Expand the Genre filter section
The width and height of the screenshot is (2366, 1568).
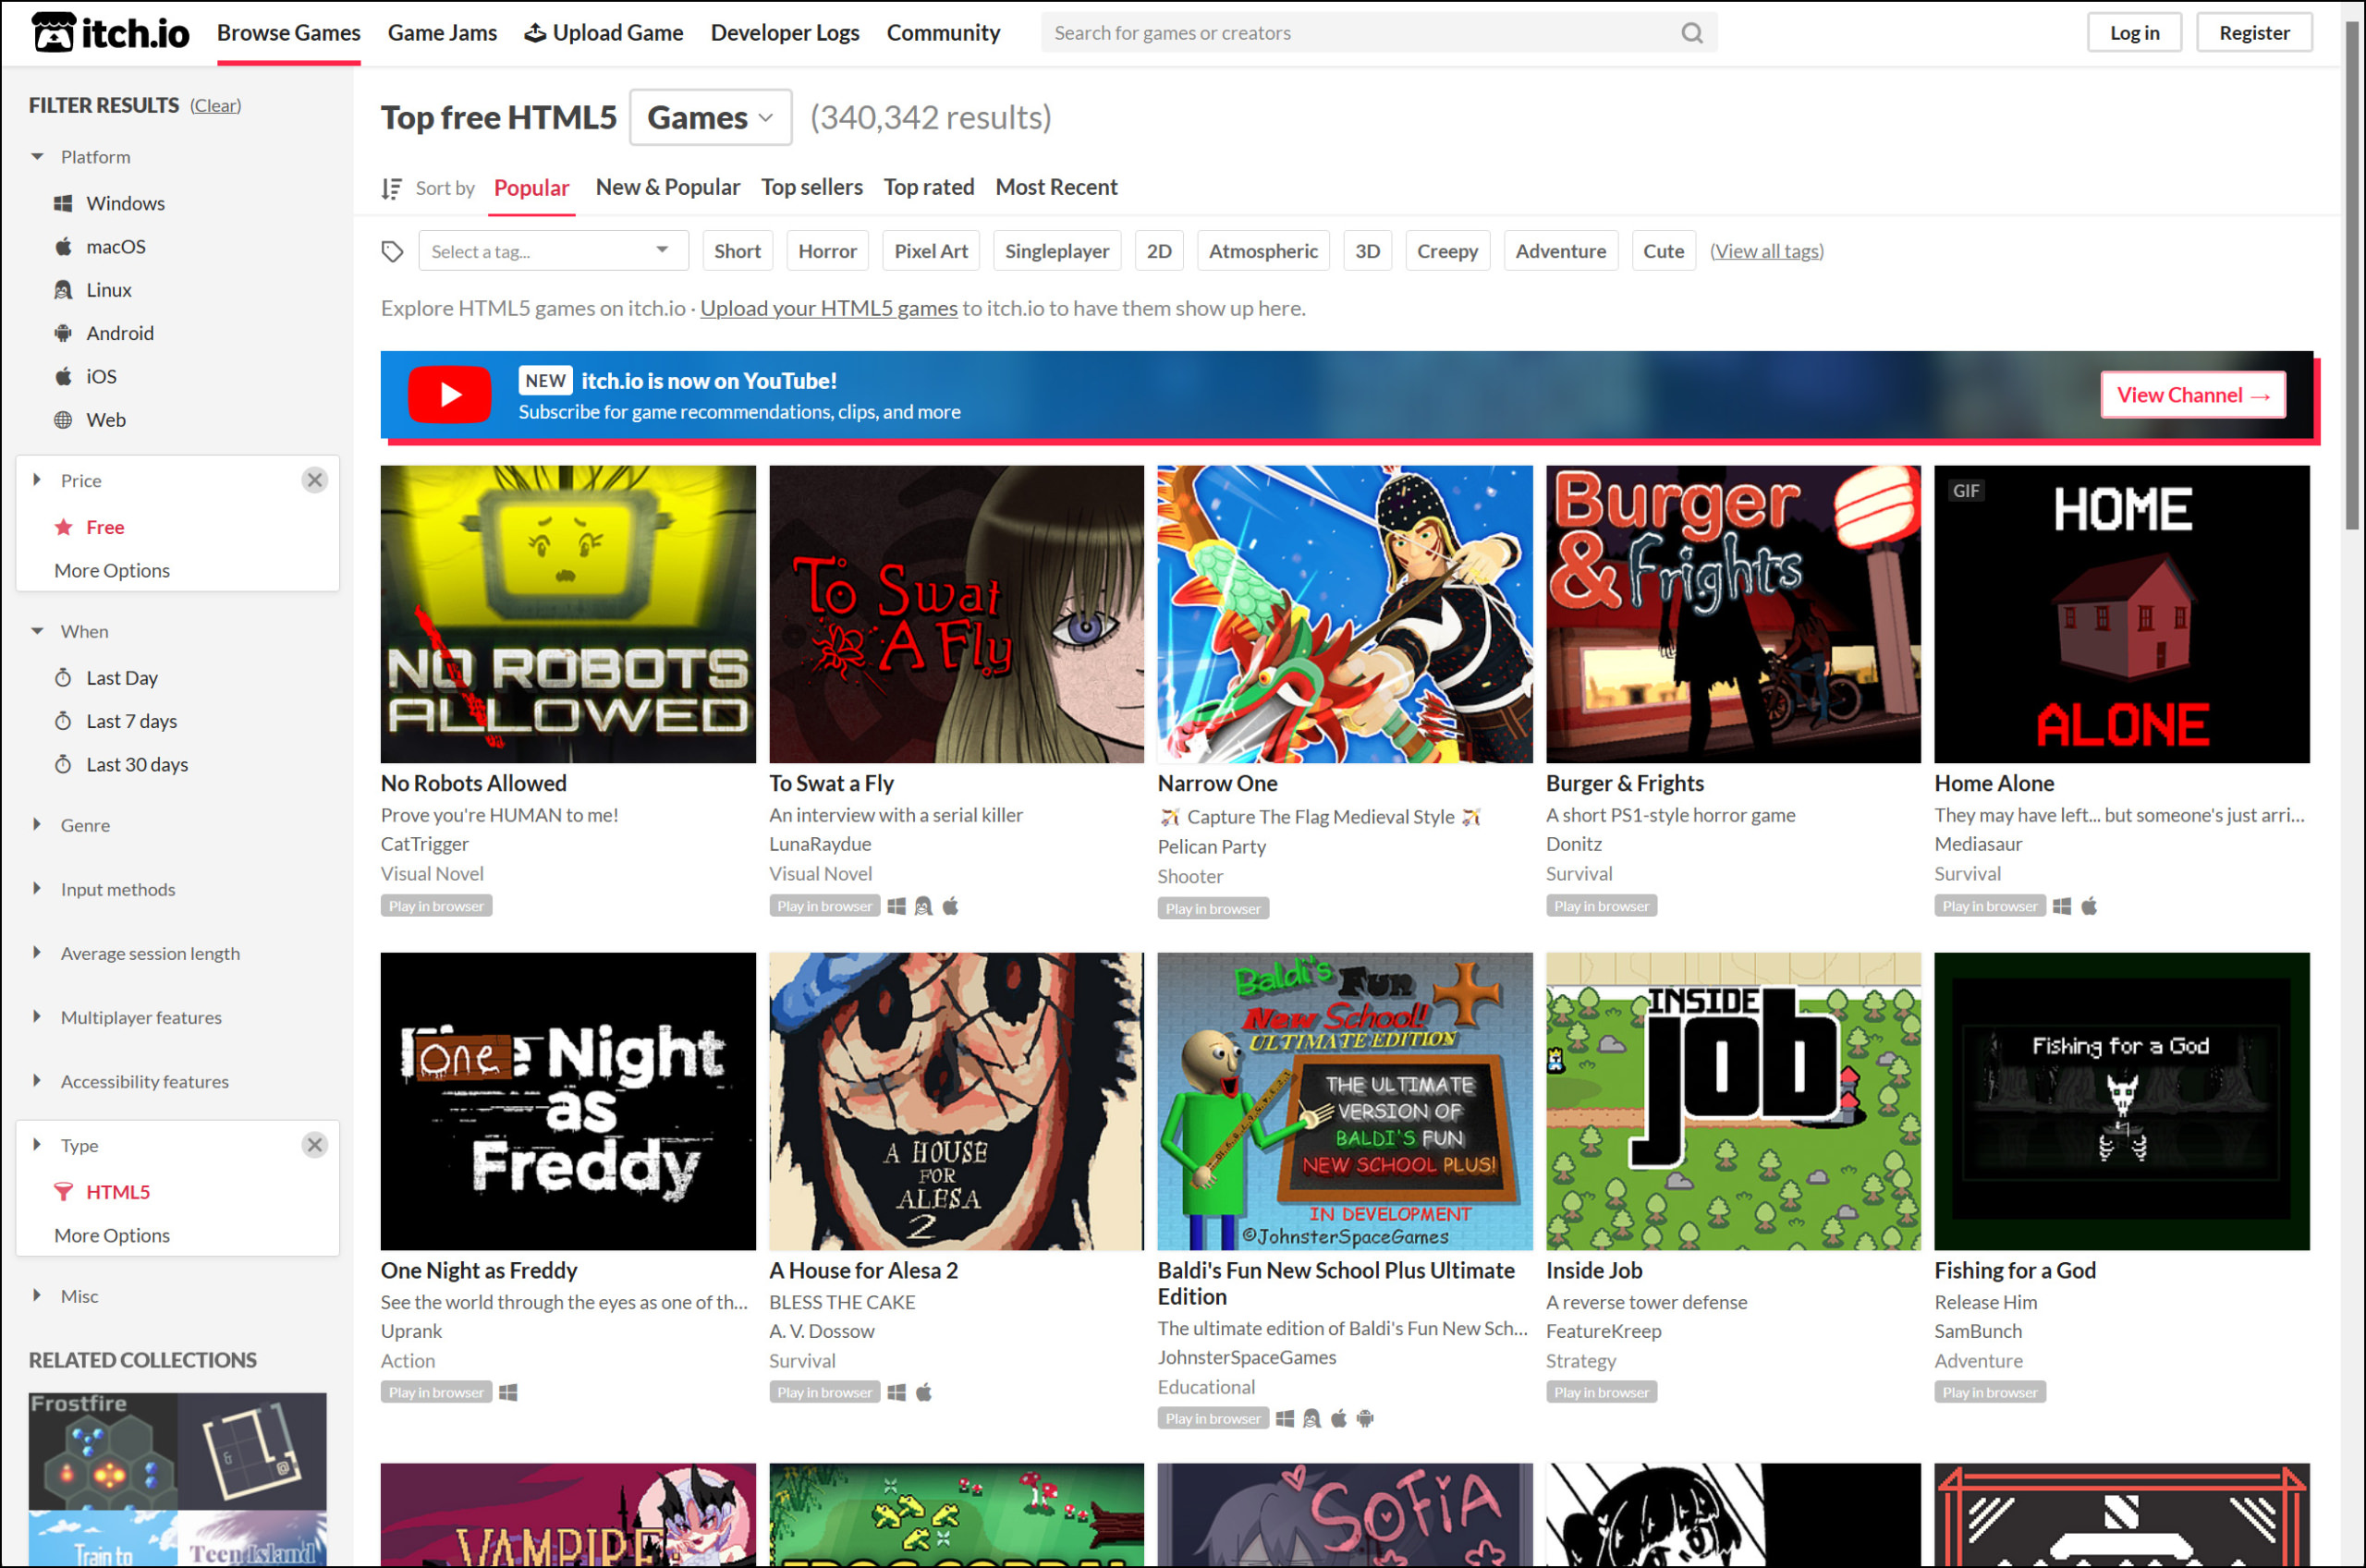point(85,824)
